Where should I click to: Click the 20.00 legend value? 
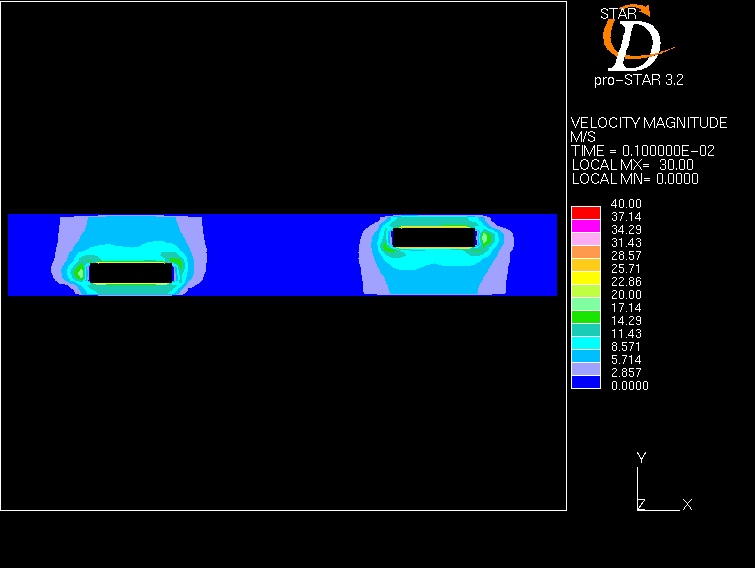[x=627, y=295]
